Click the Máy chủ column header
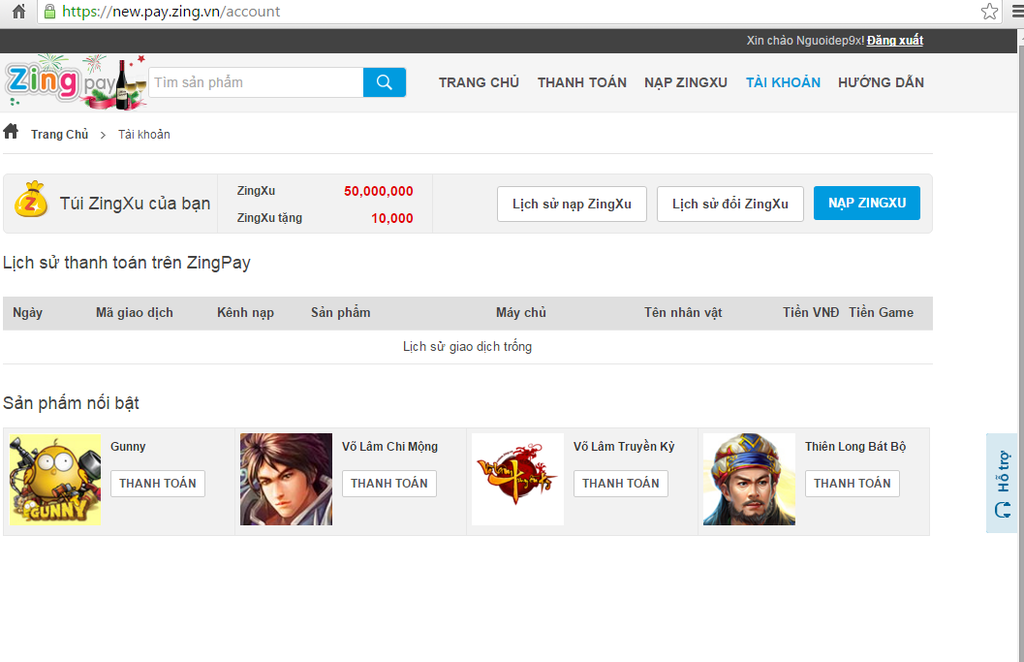1024x662 pixels. 521,313
